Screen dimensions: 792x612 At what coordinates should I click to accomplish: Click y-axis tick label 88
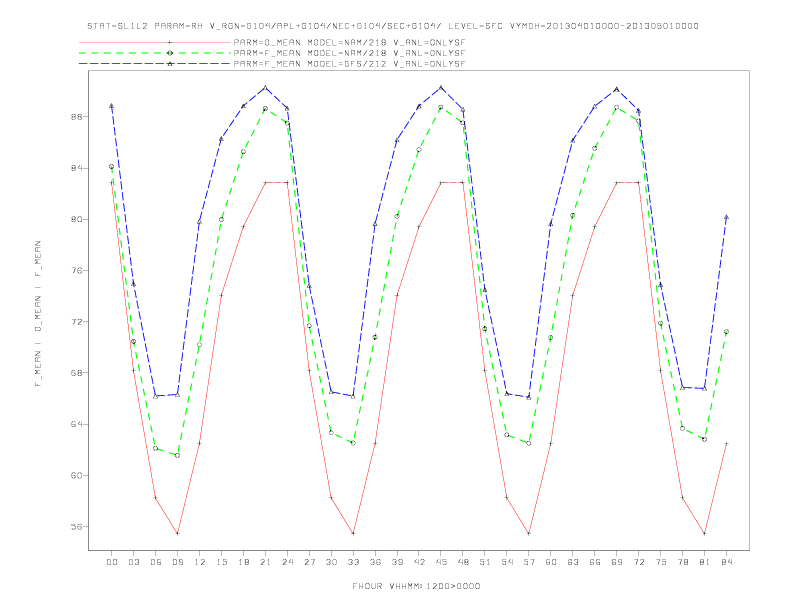[78, 117]
